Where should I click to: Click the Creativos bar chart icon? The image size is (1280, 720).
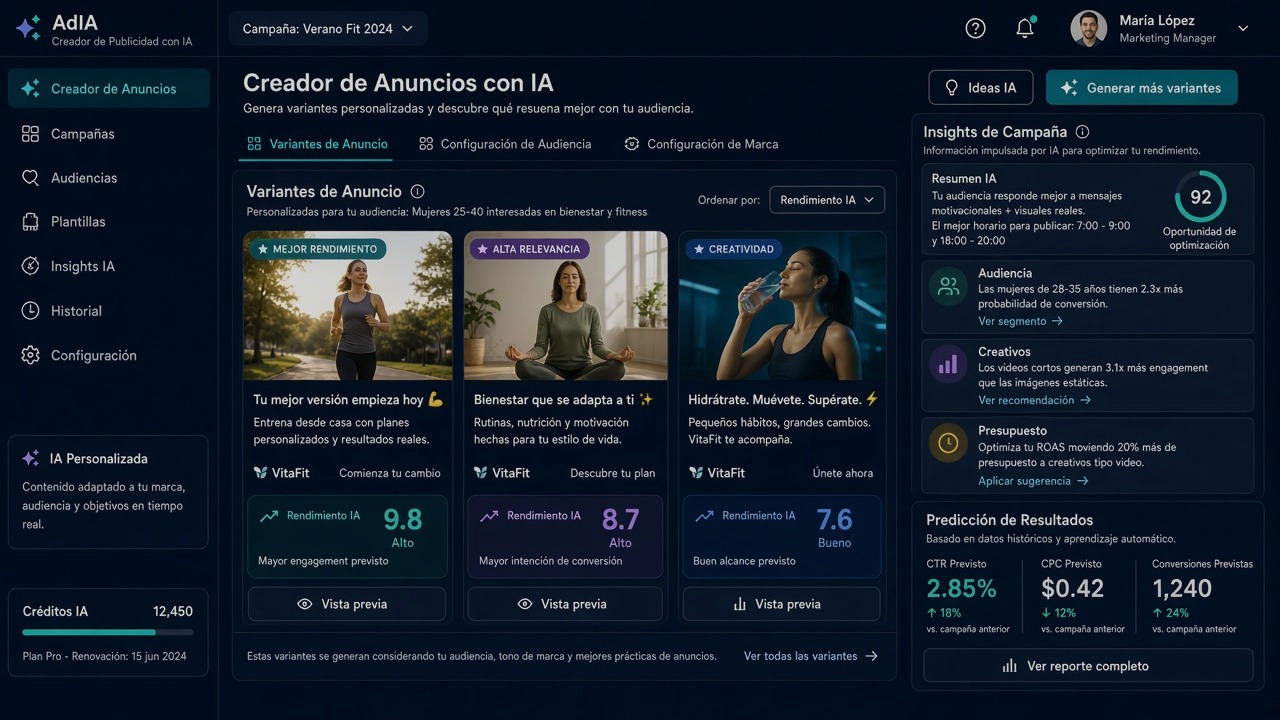pos(948,365)
